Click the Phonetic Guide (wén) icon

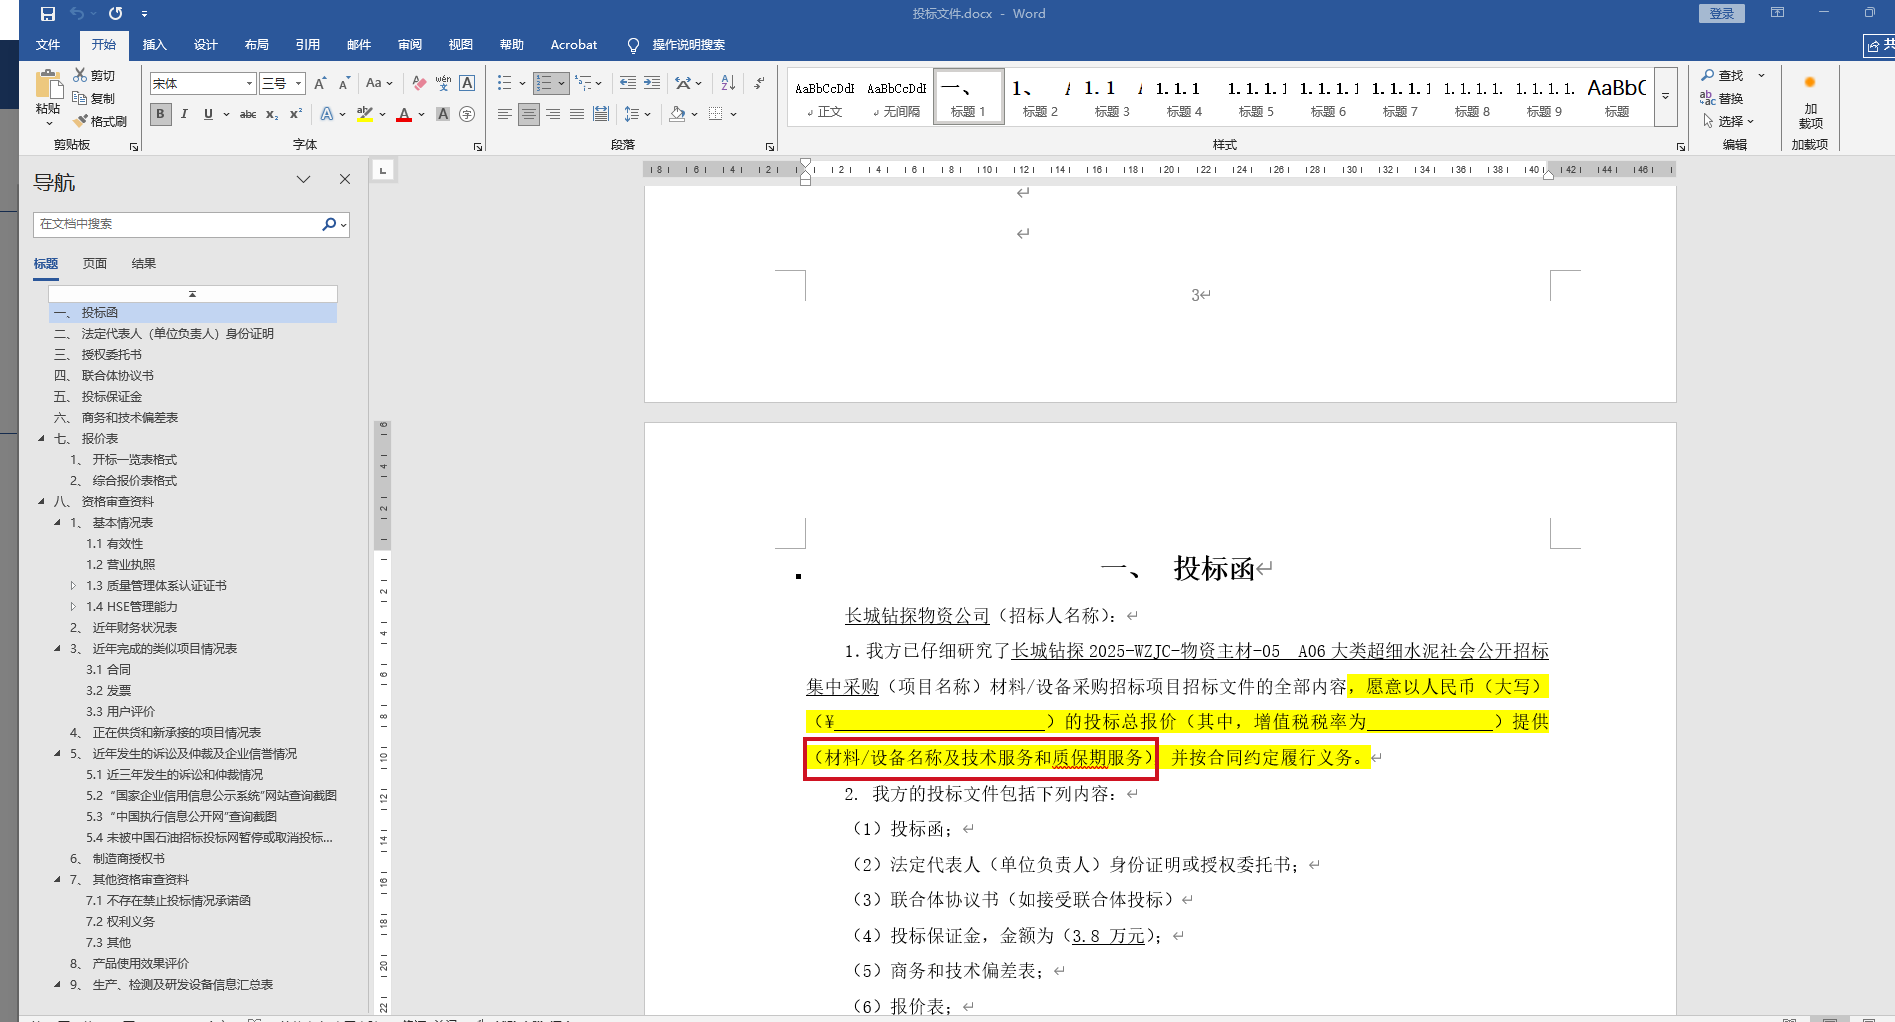click(443, 84)
